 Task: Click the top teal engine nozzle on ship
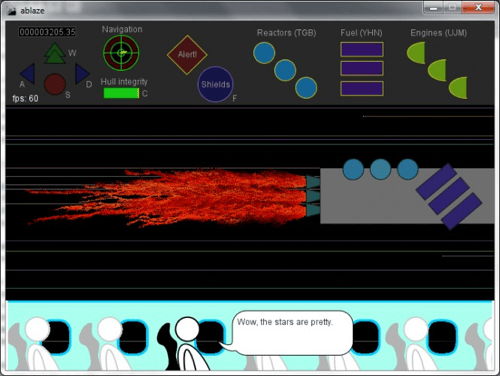[x=313, y=182]
